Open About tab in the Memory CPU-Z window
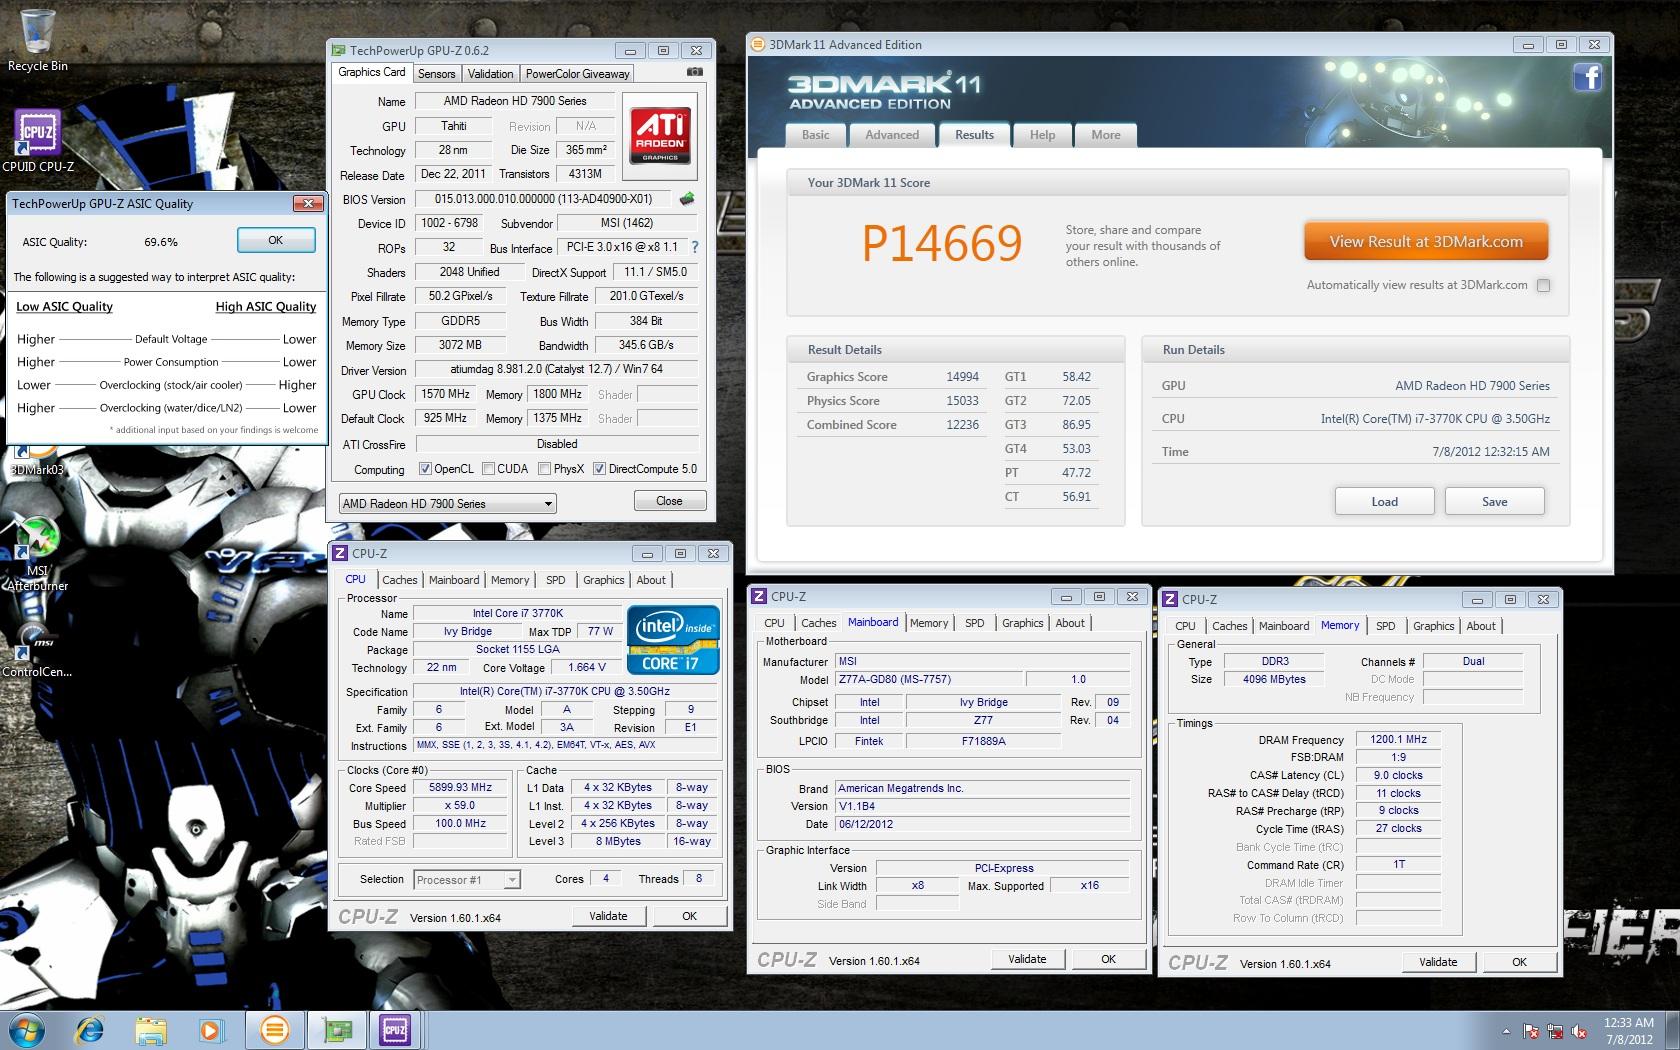Screen dimensions: 1680x1050 pyautogui.click(x=1481, y=626)
